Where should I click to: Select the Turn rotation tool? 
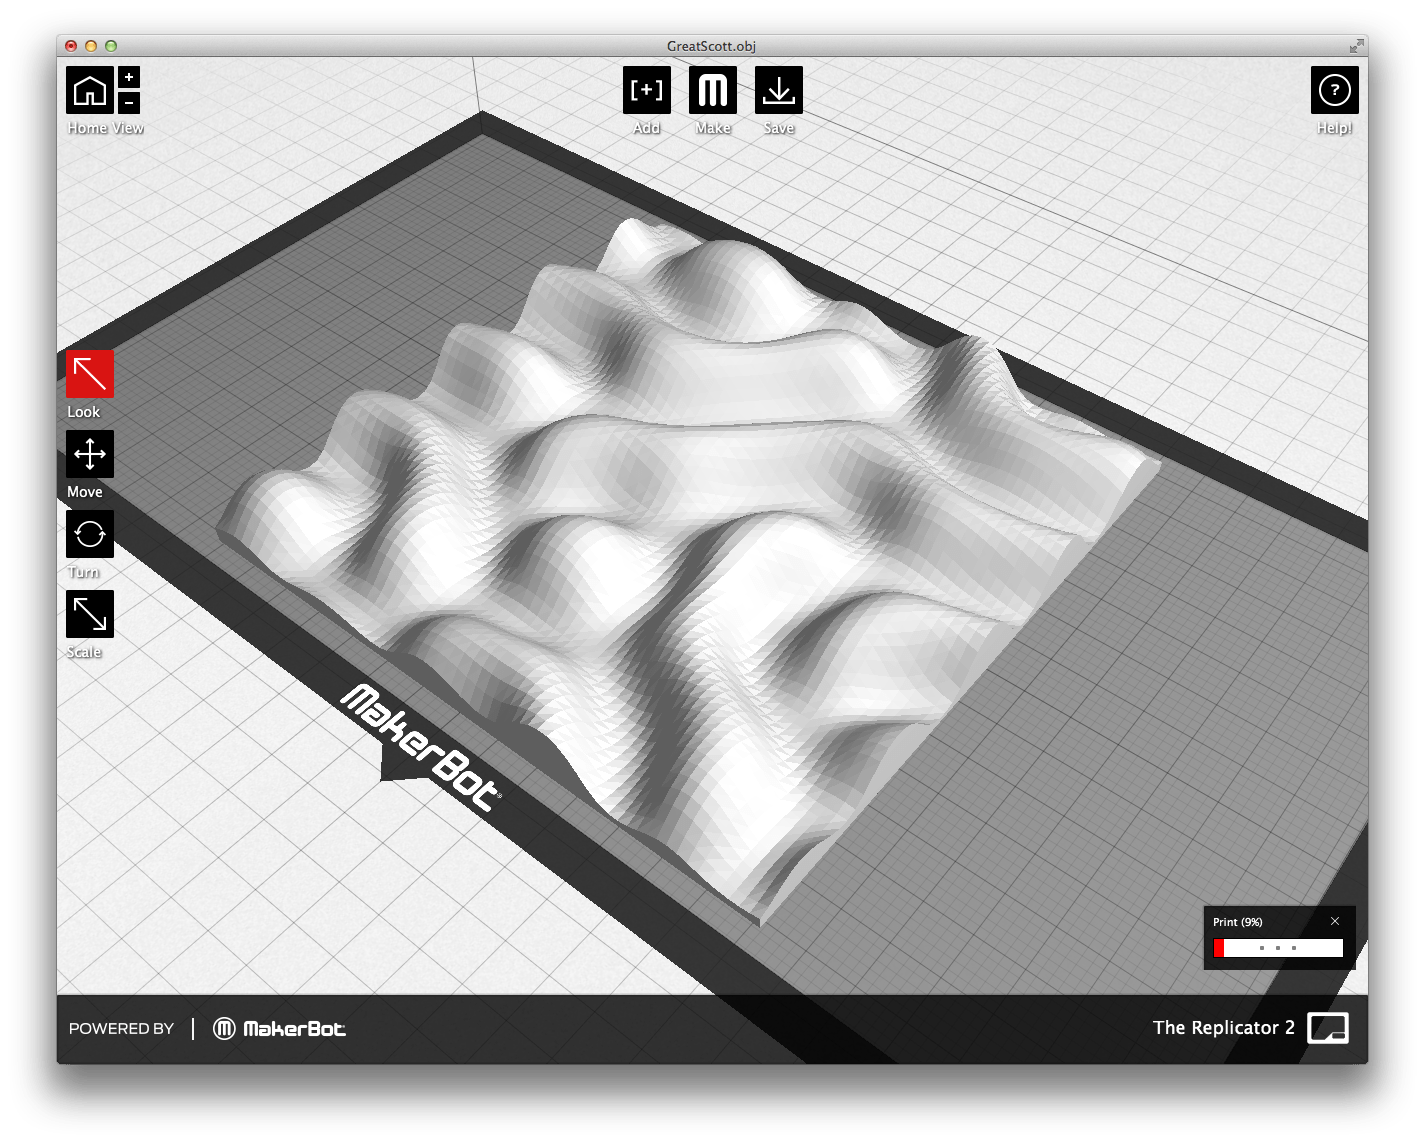pyautogui.click(x=89, y=535)
